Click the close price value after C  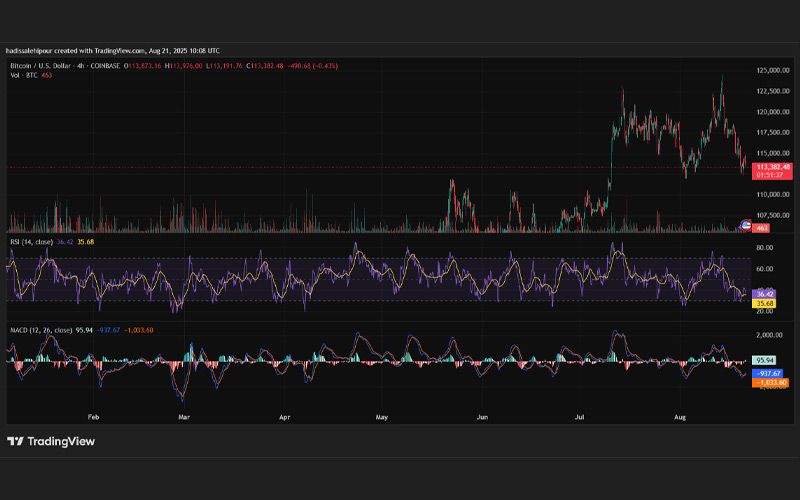point(267,66)
